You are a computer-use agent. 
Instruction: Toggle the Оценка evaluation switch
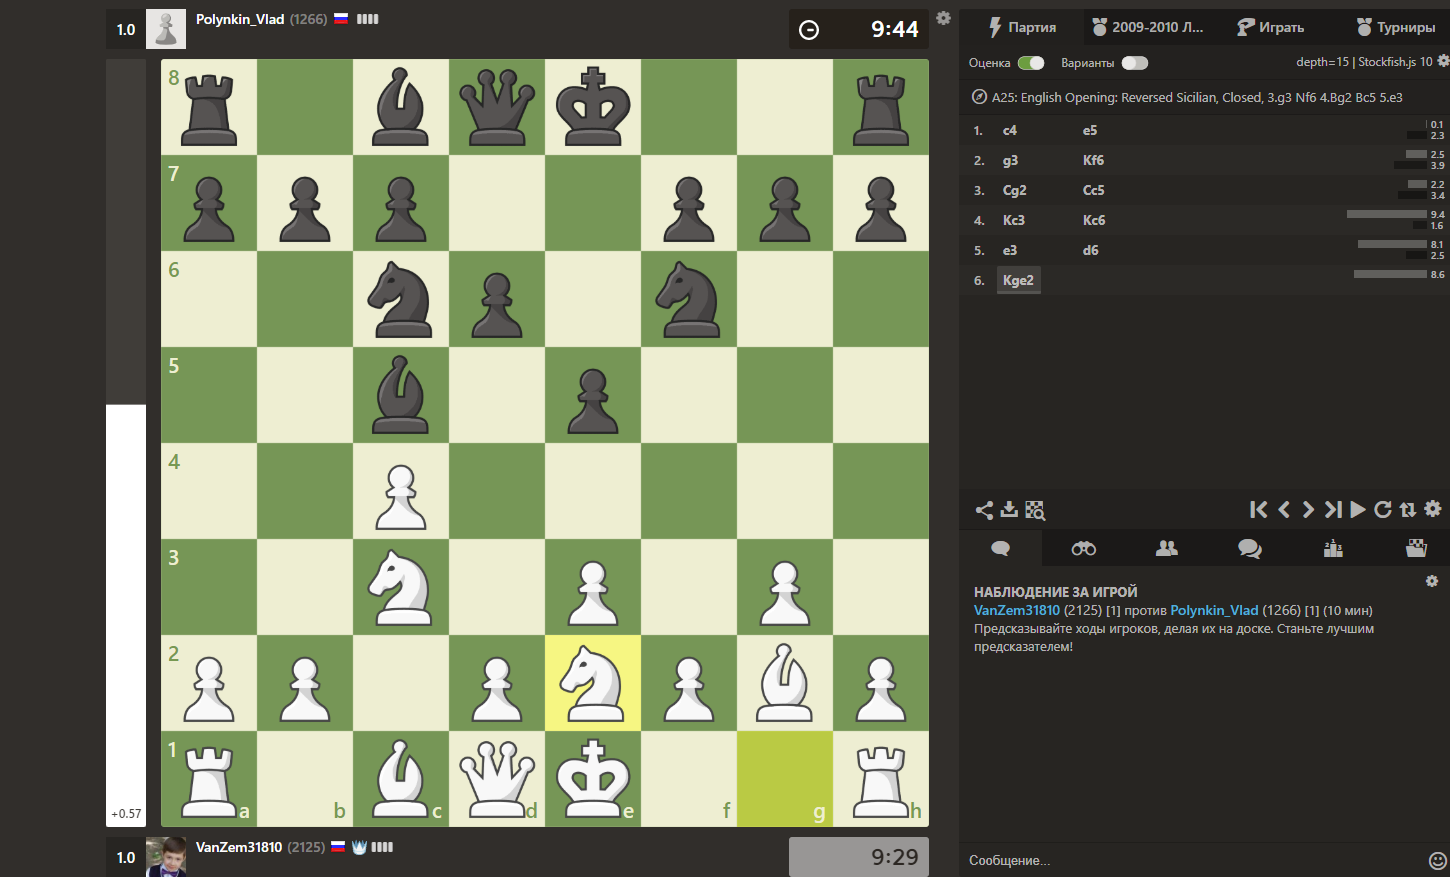pyautogui.click(x=1031, y=63)
